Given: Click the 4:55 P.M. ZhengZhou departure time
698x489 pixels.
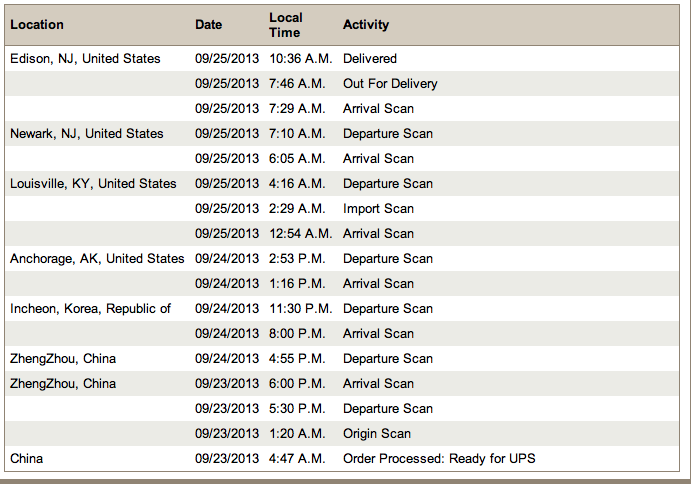Looking at the screenshot, I should pos(297,359).
